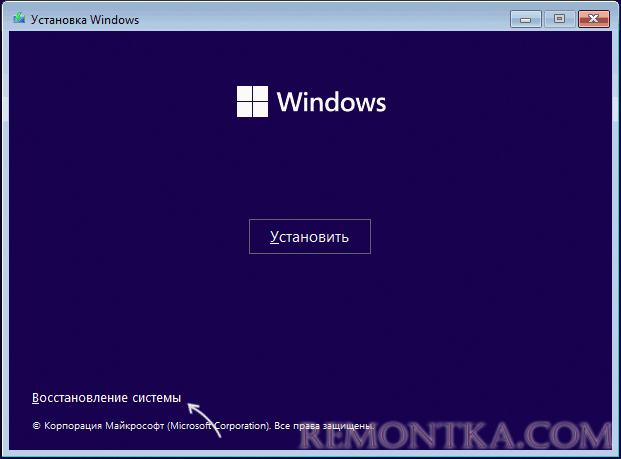Image resolution: width=621 pixels, height=459 pixels.
Task: Click the Microsoft Corporation copyright text
Action: coord(203,426)
